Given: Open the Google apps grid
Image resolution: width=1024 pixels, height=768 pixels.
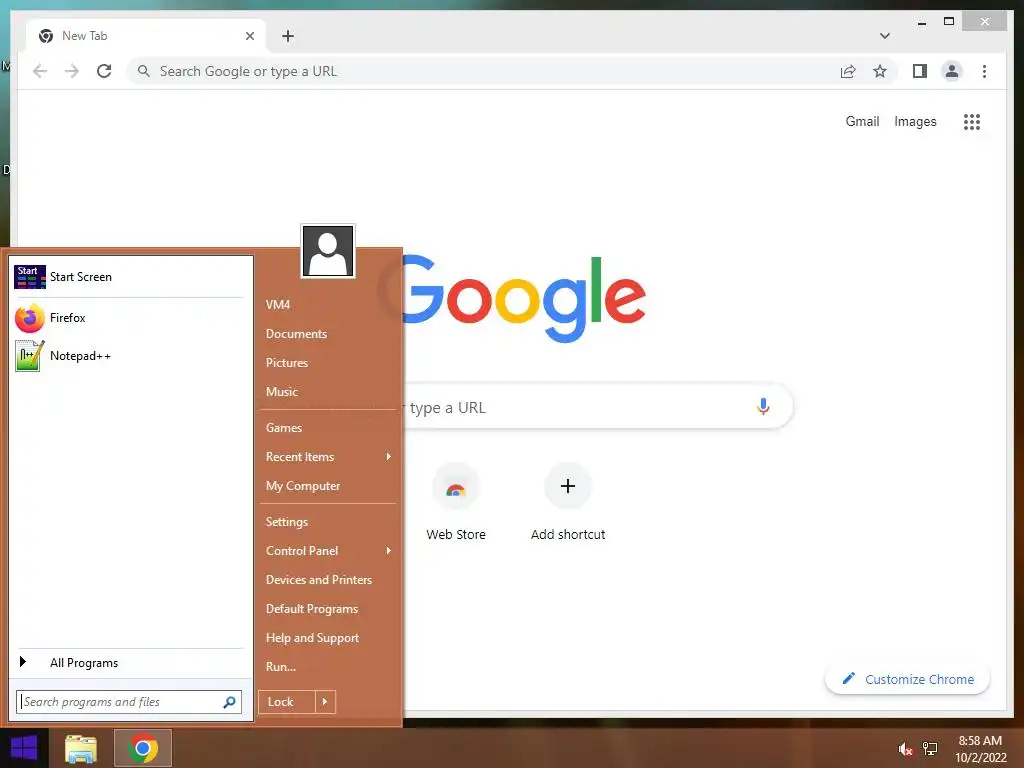Looking at the screenshot, I should click(x=972, y=121).
